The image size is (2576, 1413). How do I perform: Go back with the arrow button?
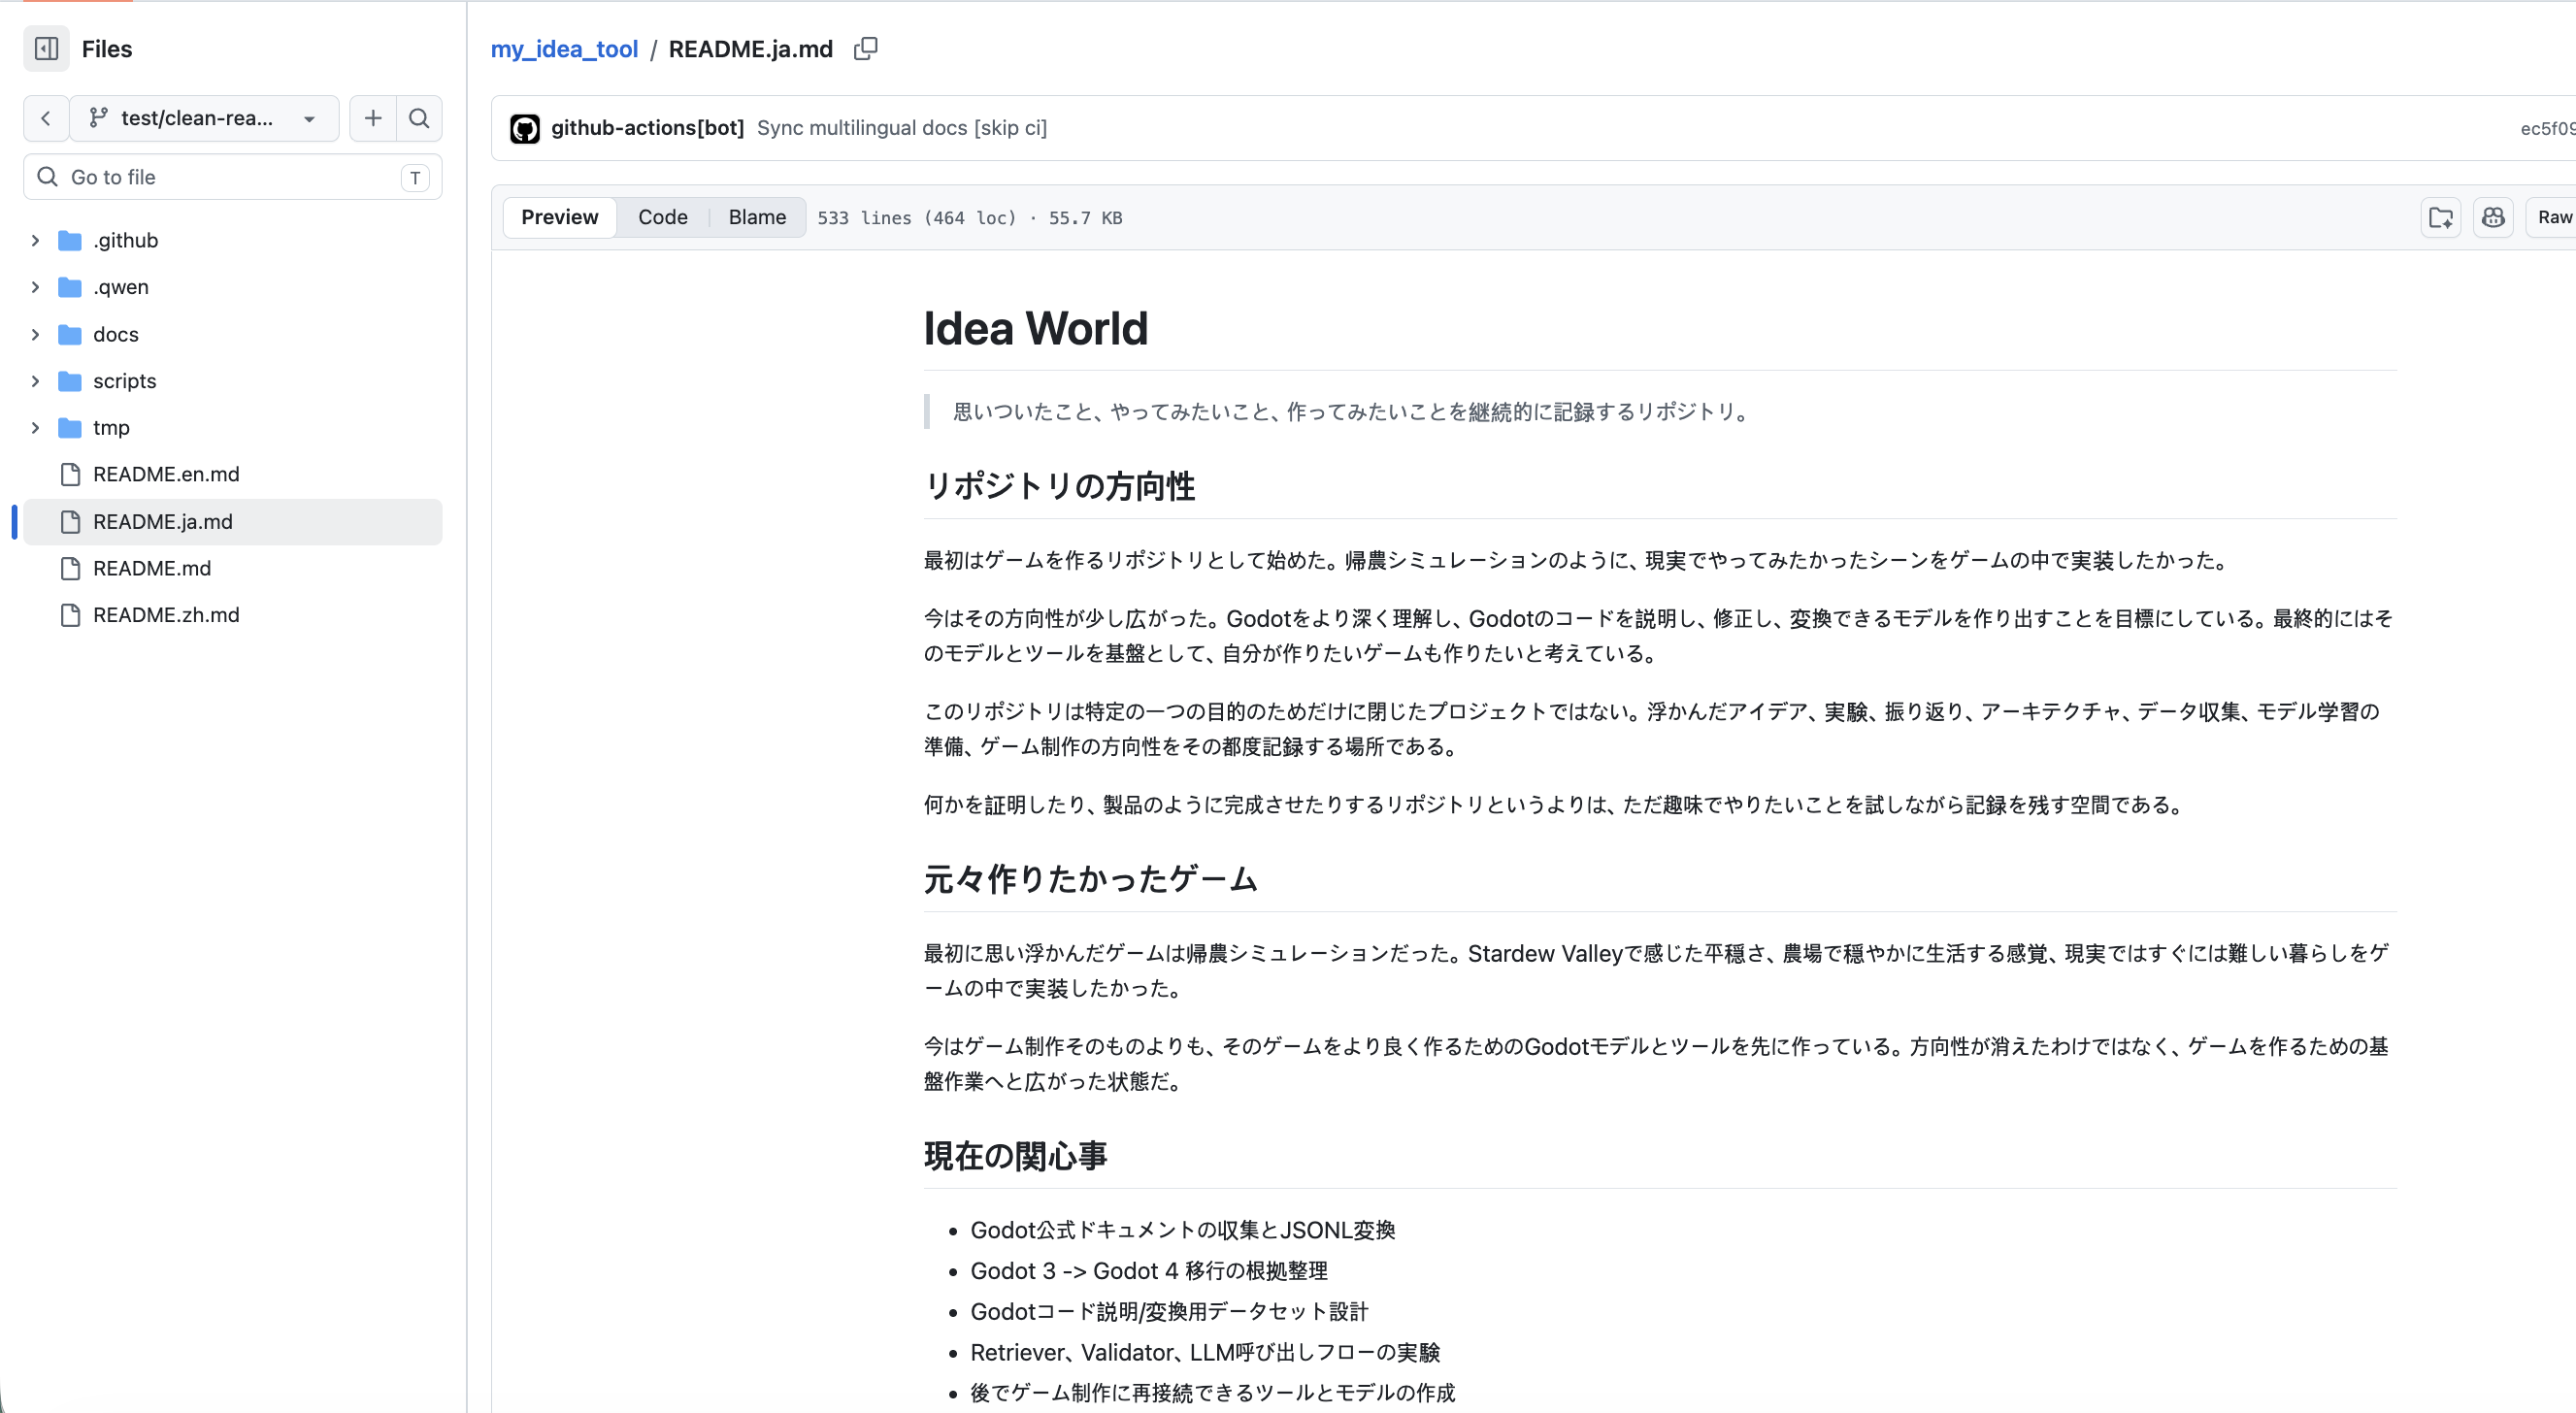46,118
